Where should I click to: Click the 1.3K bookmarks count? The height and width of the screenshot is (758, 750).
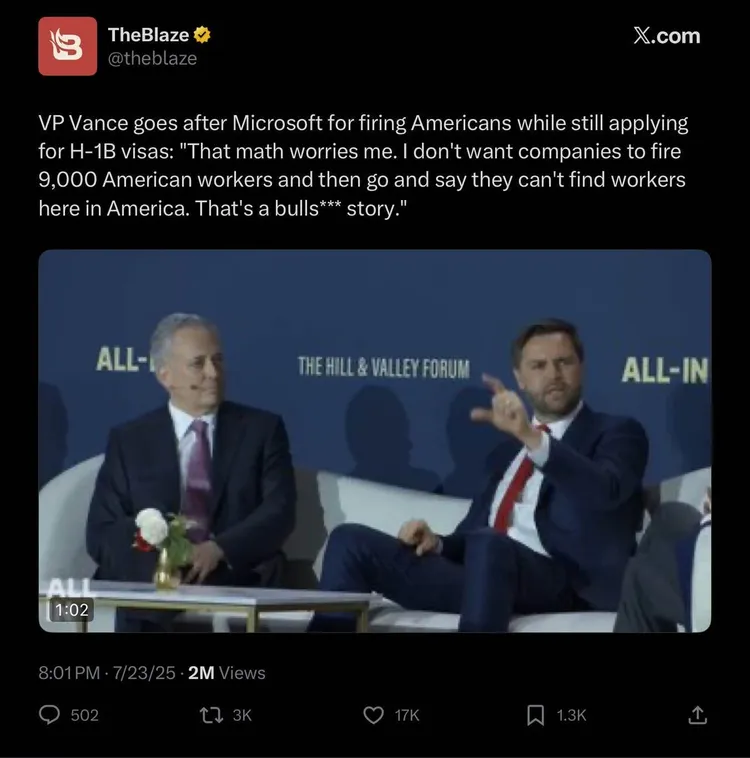pyautogui.click(x=571, y=715)
